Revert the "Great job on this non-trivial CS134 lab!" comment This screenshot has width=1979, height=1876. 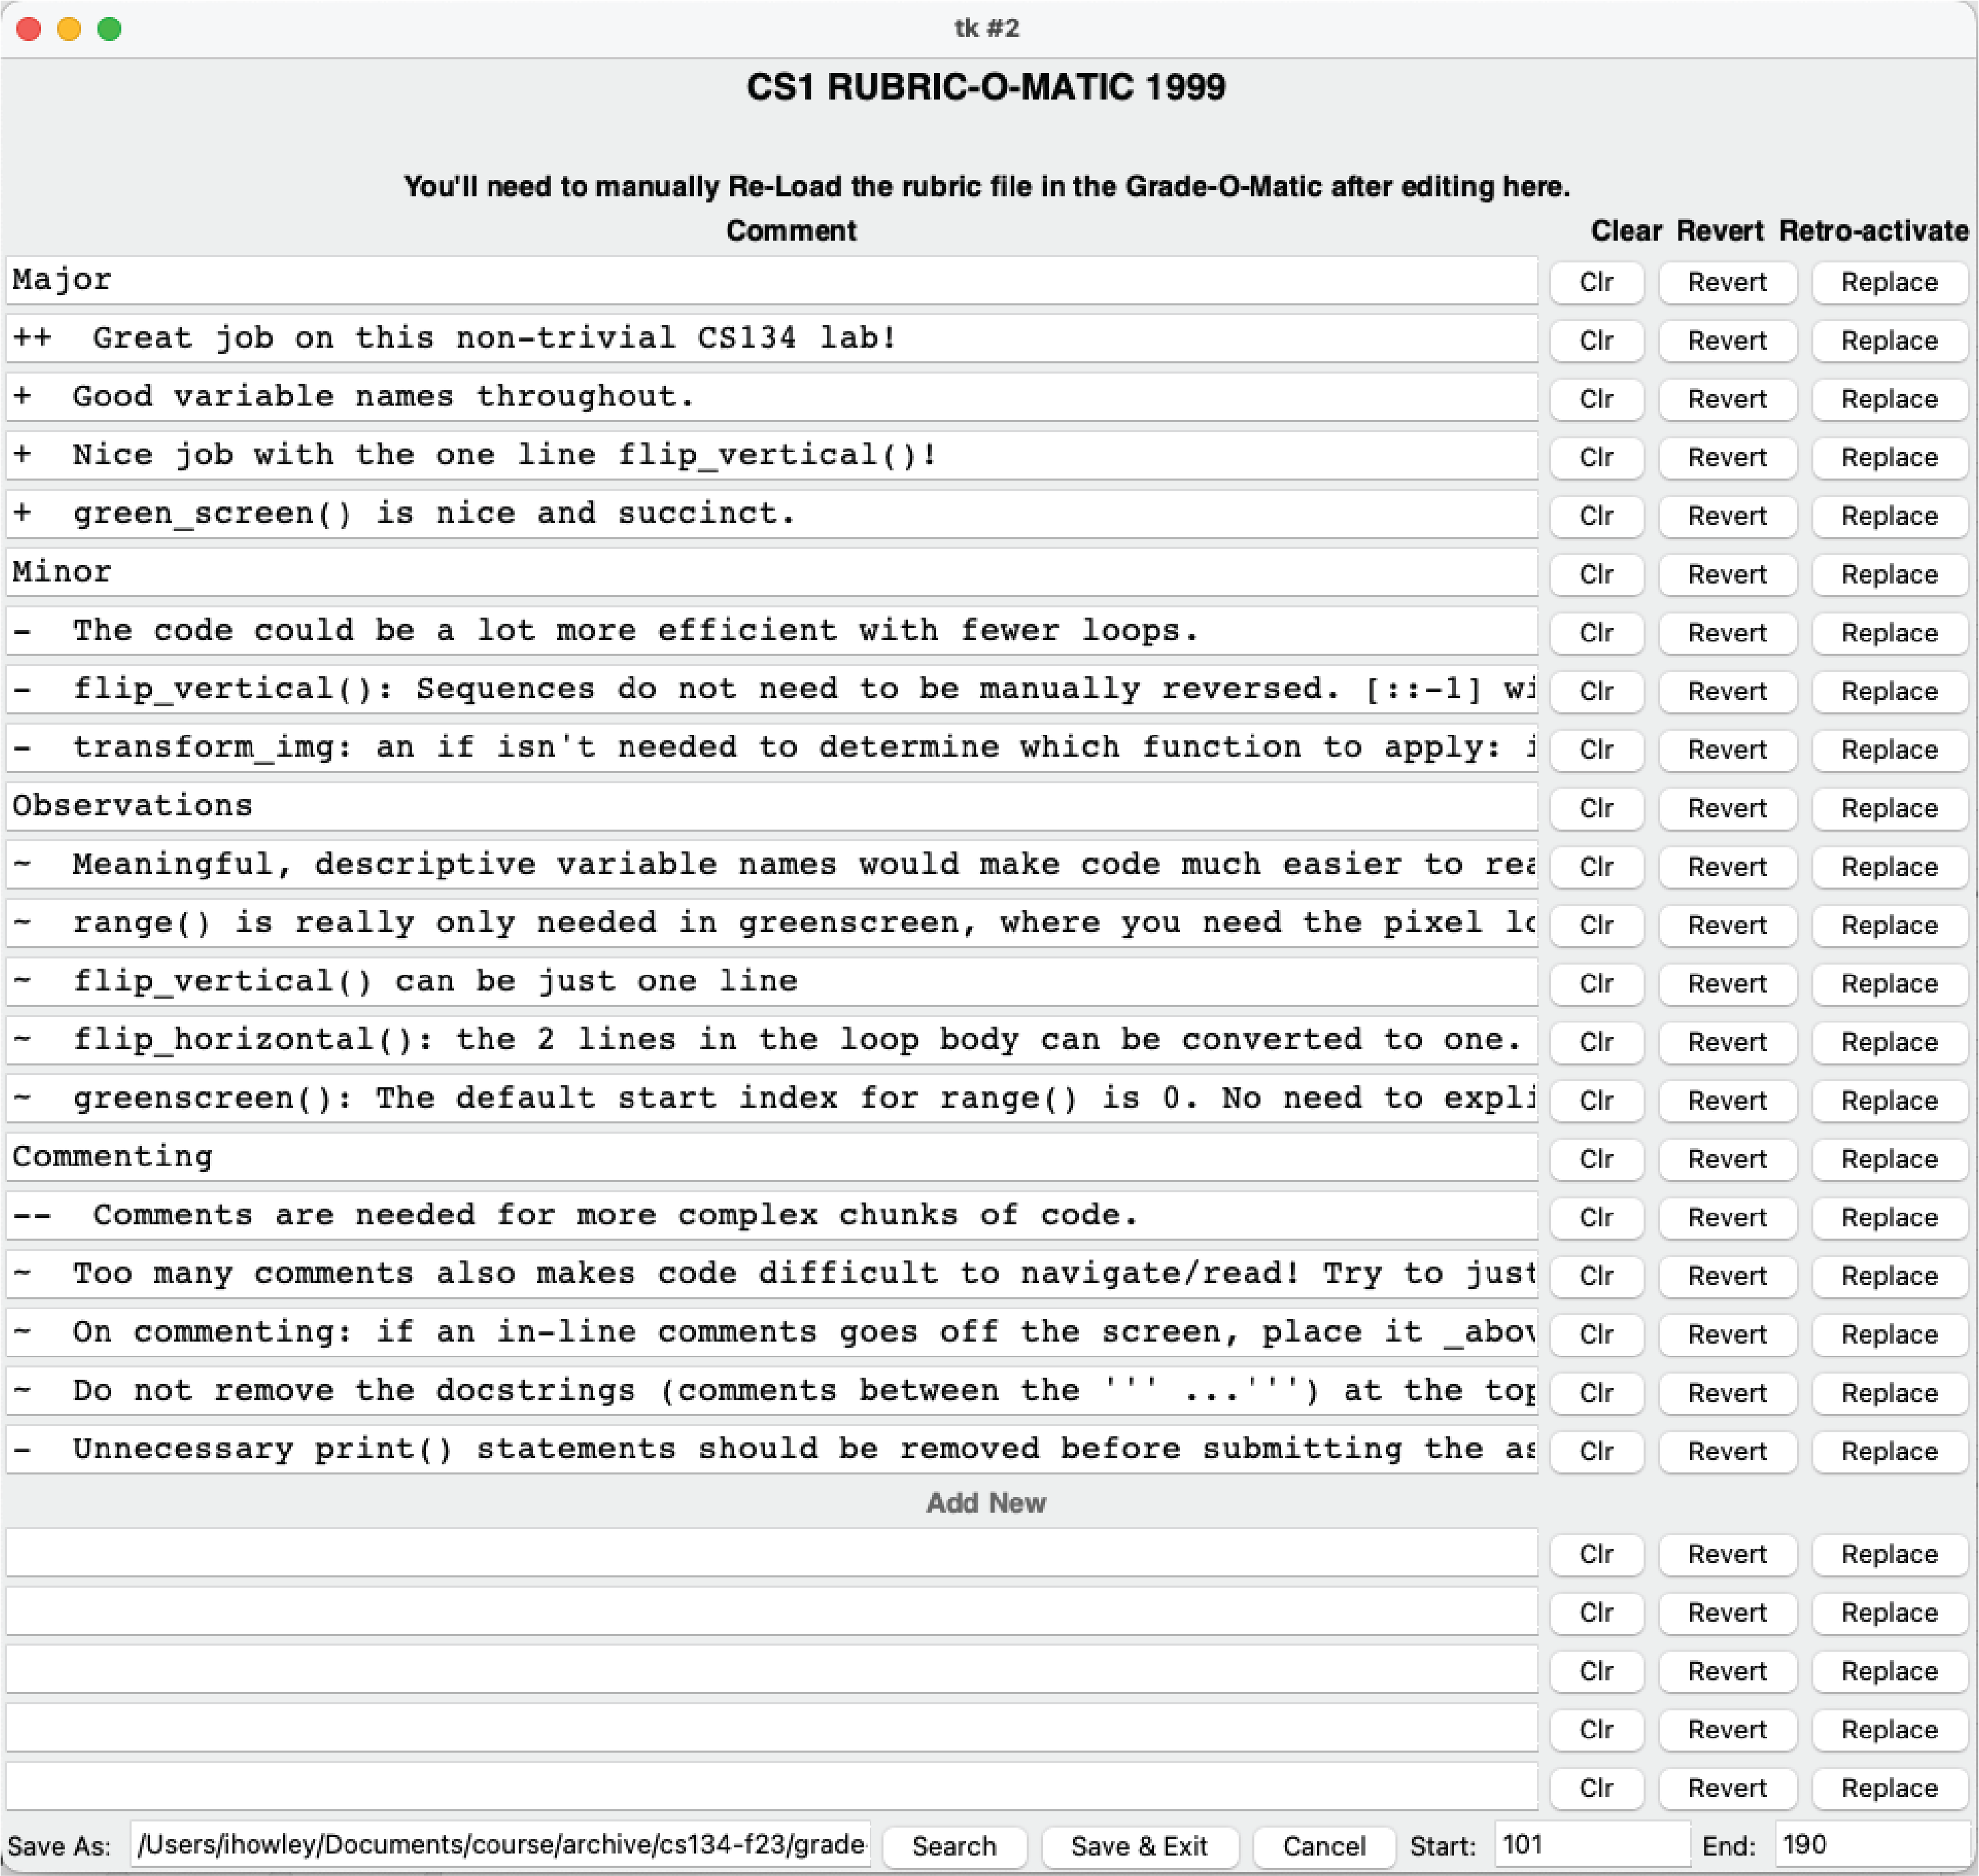click(x=1727, y=340)
